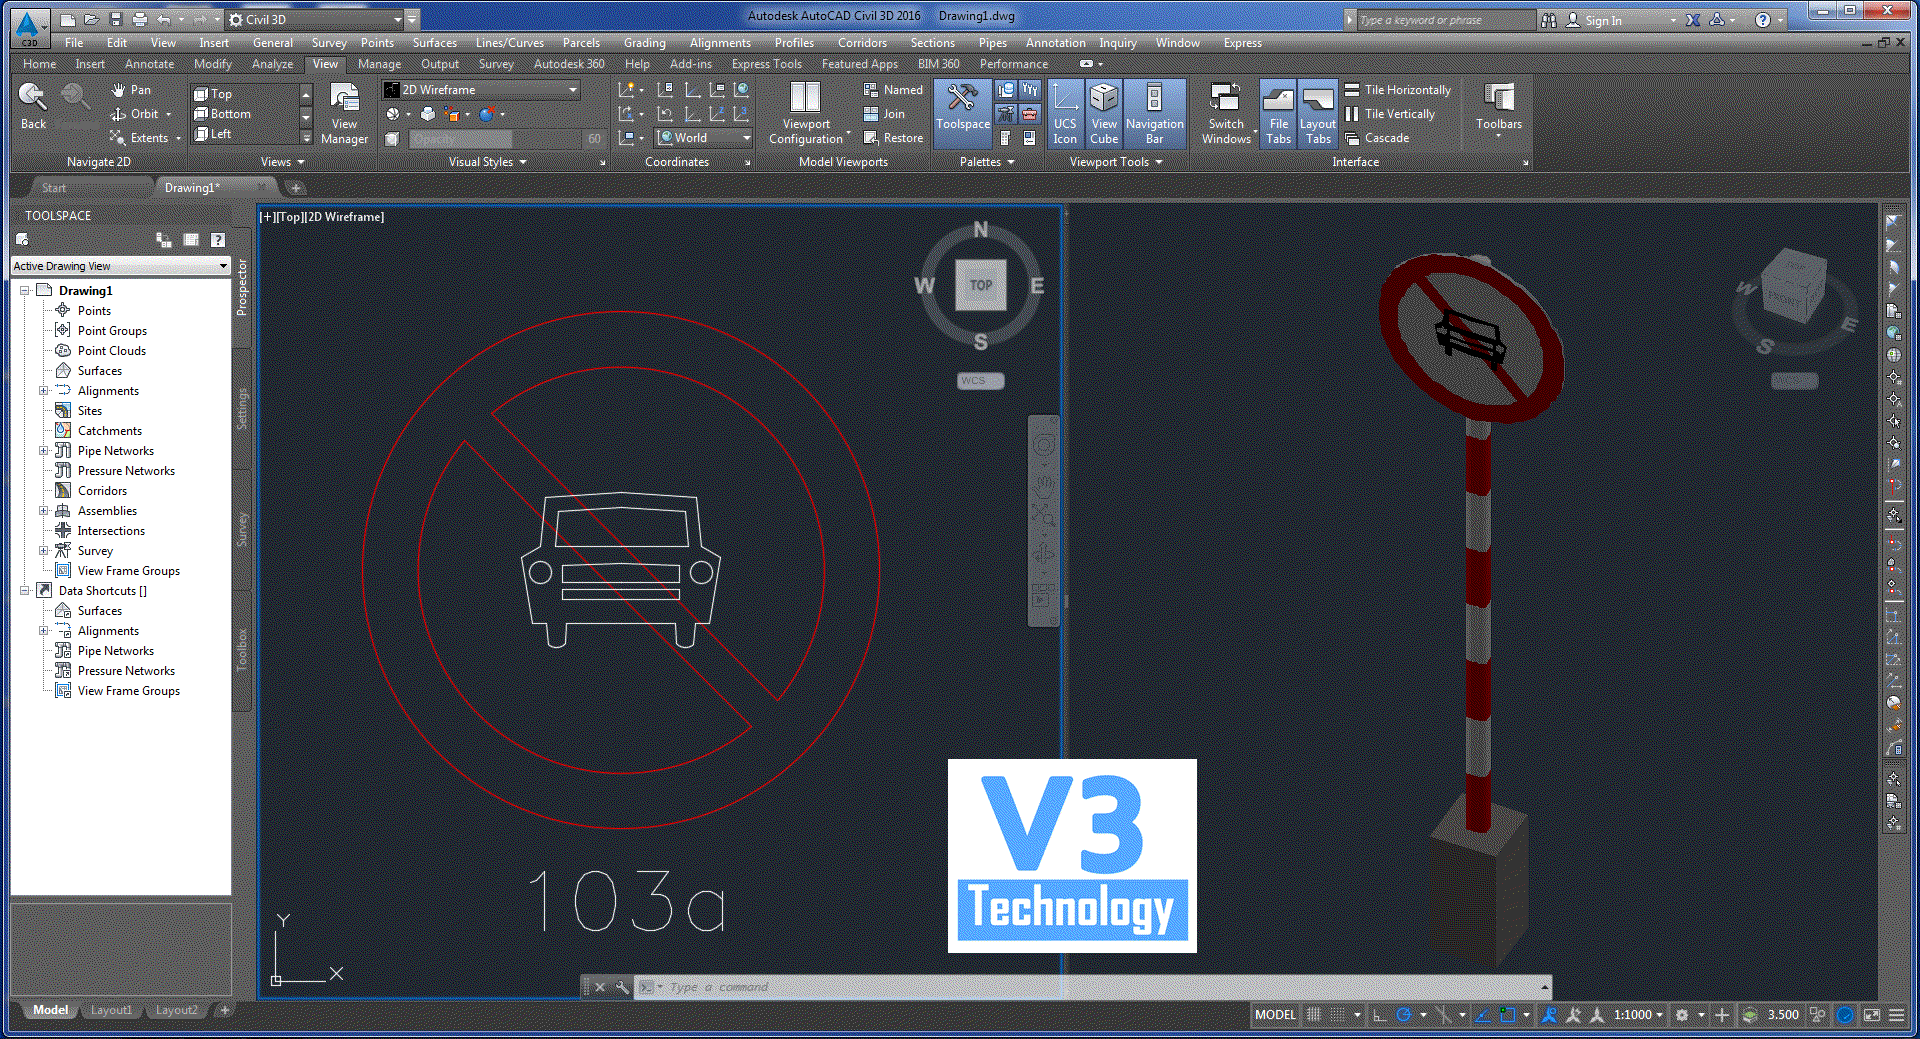Image resolution: width=1920 pixels, height=1039 pixels.
Task: Click Restore viewport button
Action: coord(893,138)
